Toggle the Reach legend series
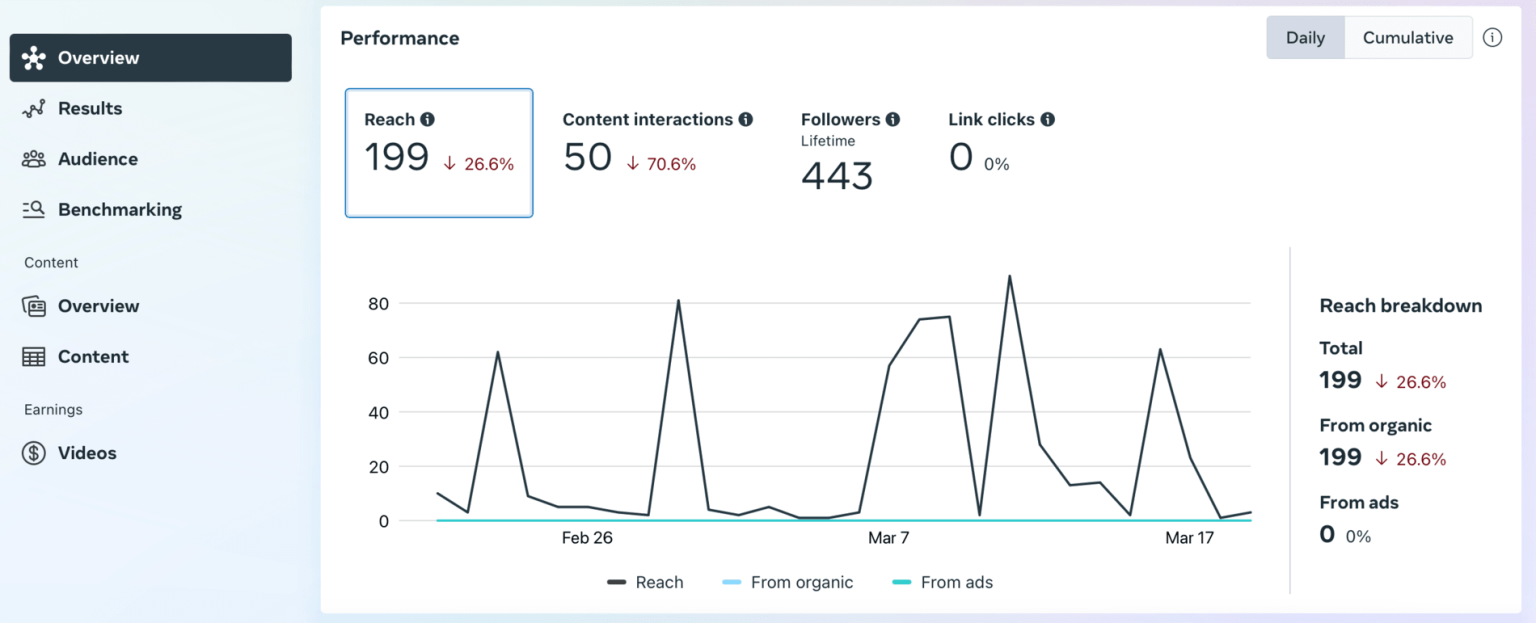Screen dimensions: 1536x623 click(x=646, y=582)
